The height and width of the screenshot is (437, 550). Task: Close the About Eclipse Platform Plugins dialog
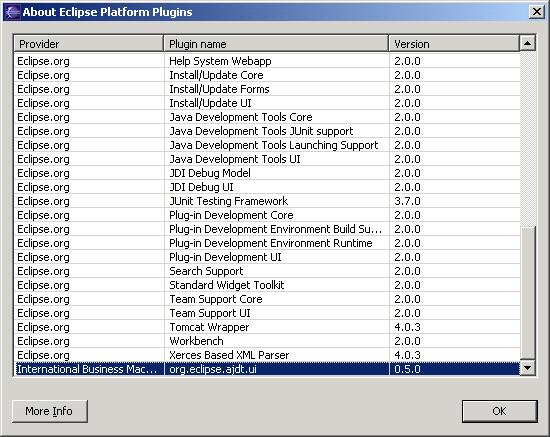tap(536, 12)
